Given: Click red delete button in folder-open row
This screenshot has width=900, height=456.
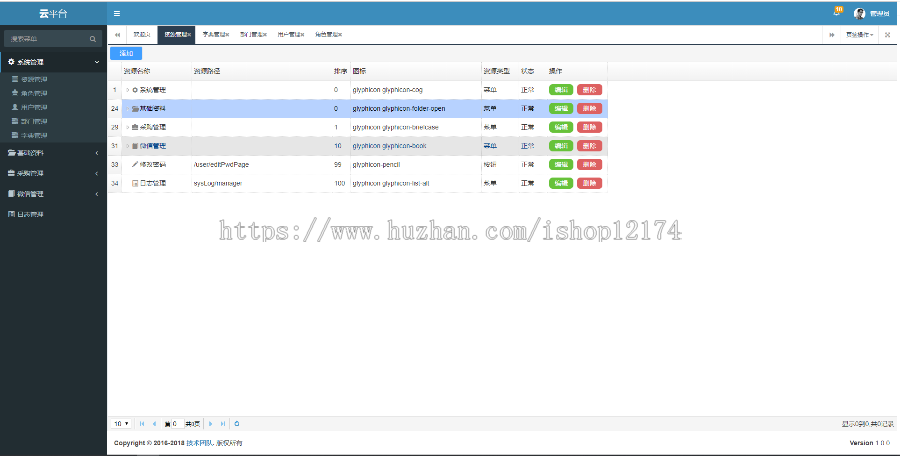Looking at the screenshot, I should point(589,109).
